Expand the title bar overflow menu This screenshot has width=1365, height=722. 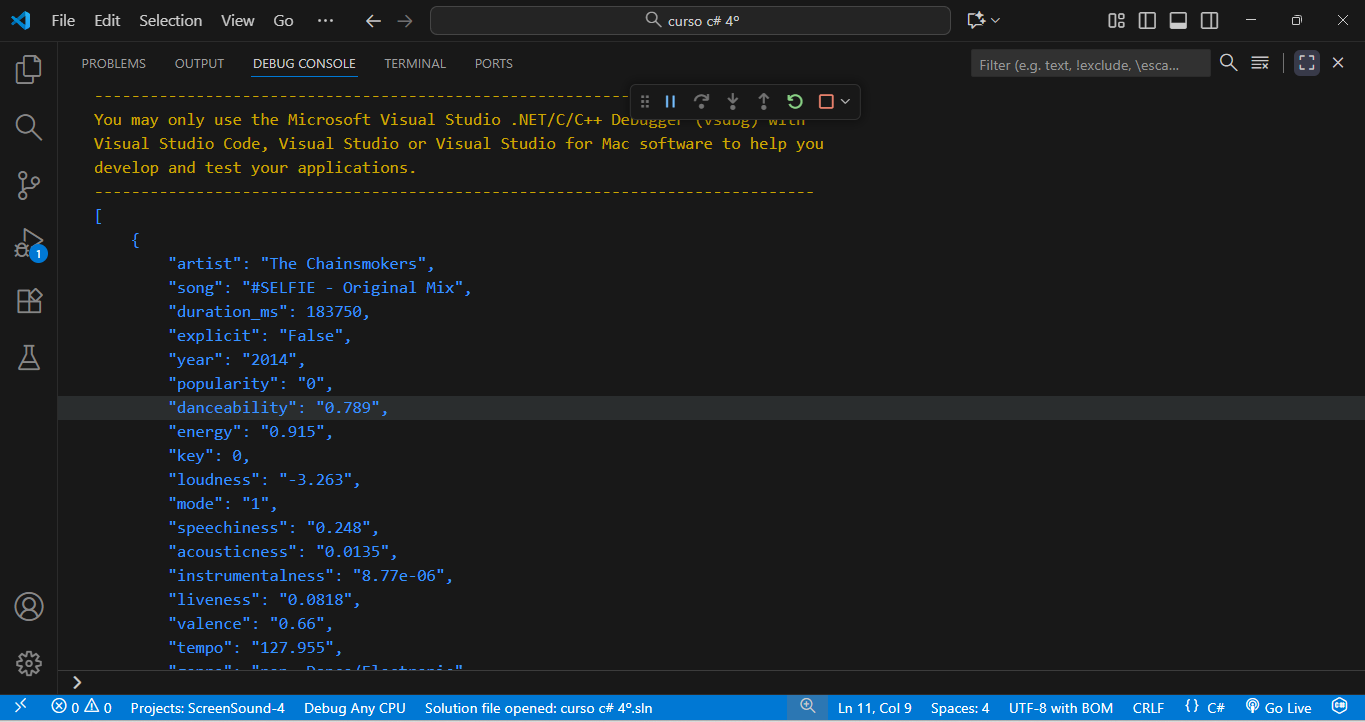point(325,20)
